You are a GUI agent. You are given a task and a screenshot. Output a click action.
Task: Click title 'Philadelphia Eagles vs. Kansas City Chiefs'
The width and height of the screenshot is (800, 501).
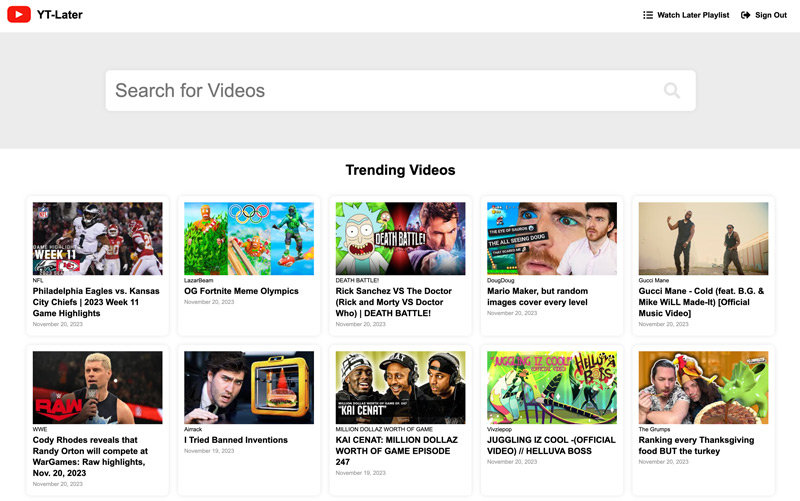click(x=96, y=302)
